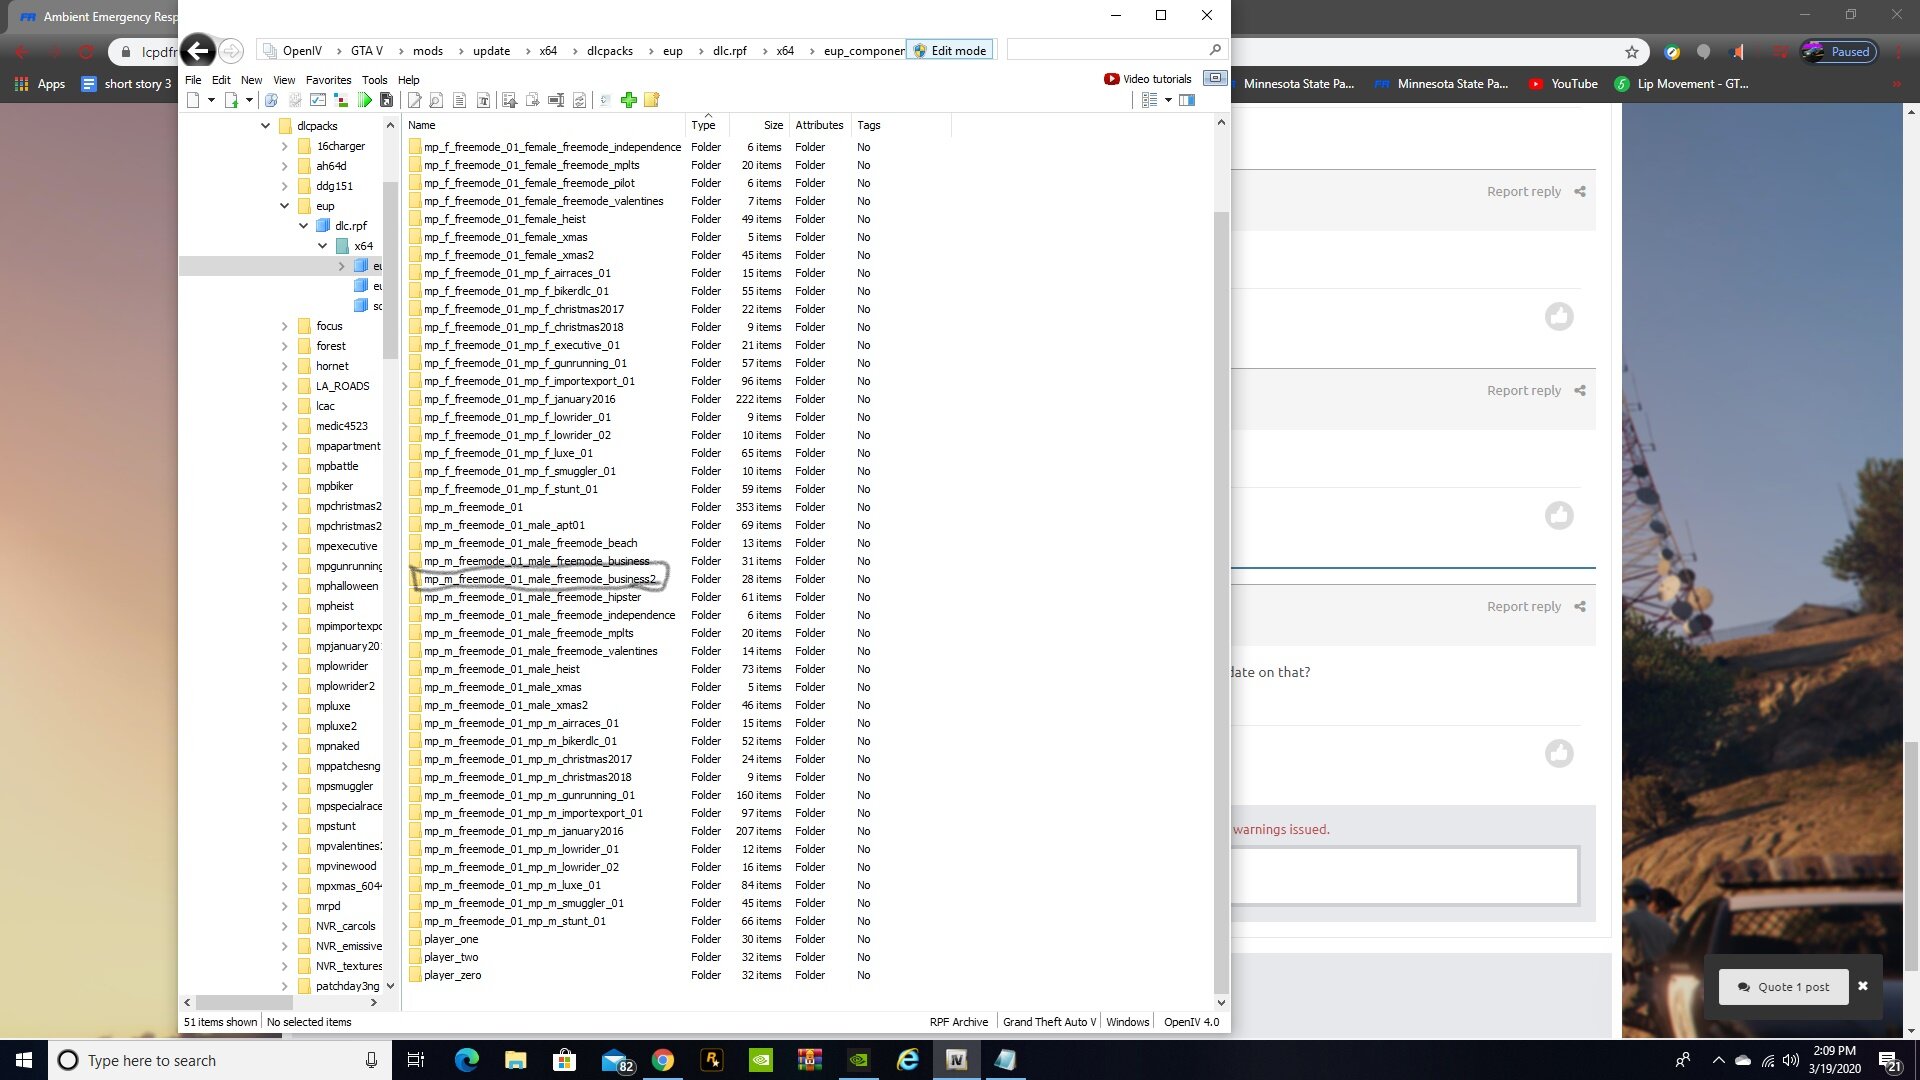Viewport: 1920px width, 1080px height.
Task: Select the mp_m_freemode_01_male_freemode_business2 folder
Action: [540, 579]
